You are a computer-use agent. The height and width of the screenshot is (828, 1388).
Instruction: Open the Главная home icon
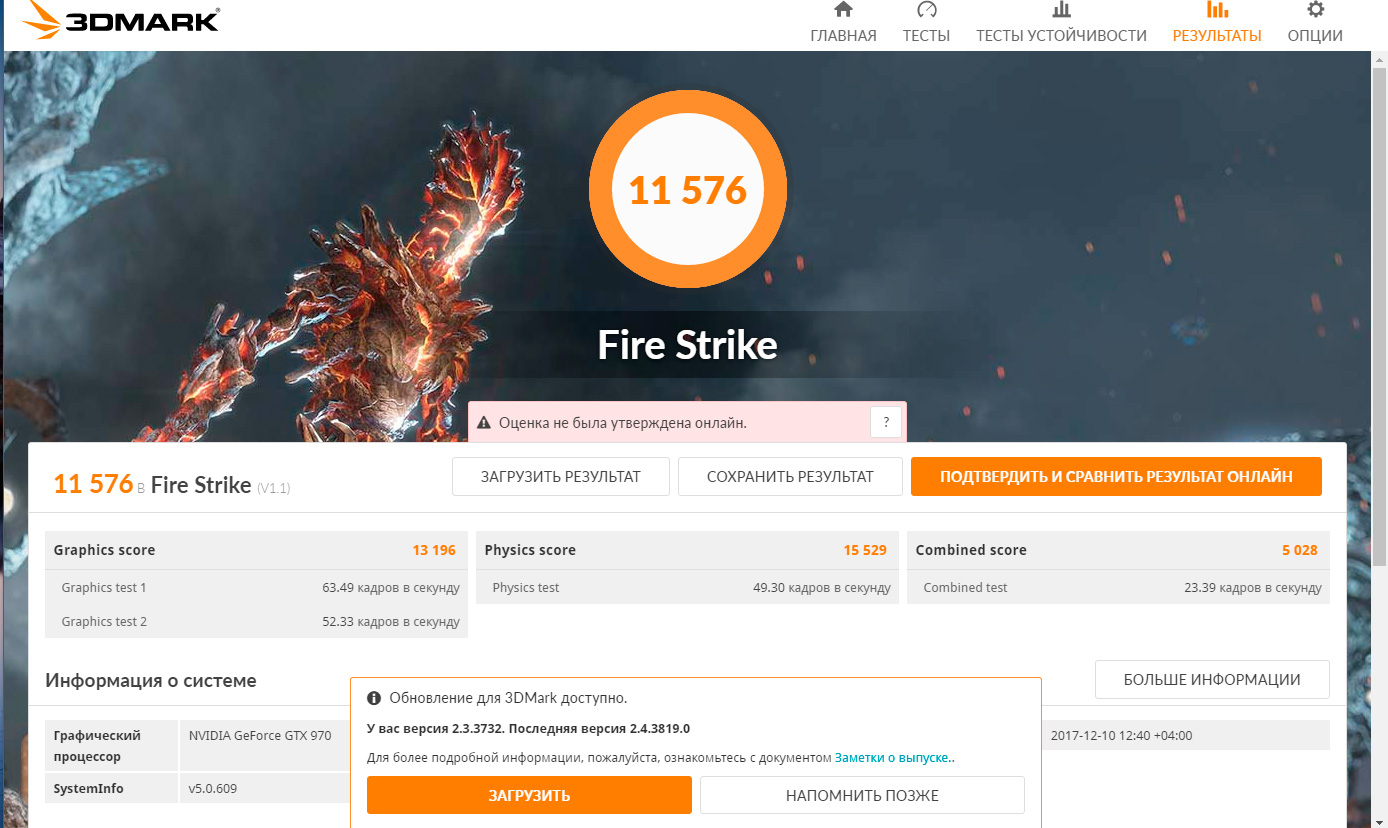(843, 10)
